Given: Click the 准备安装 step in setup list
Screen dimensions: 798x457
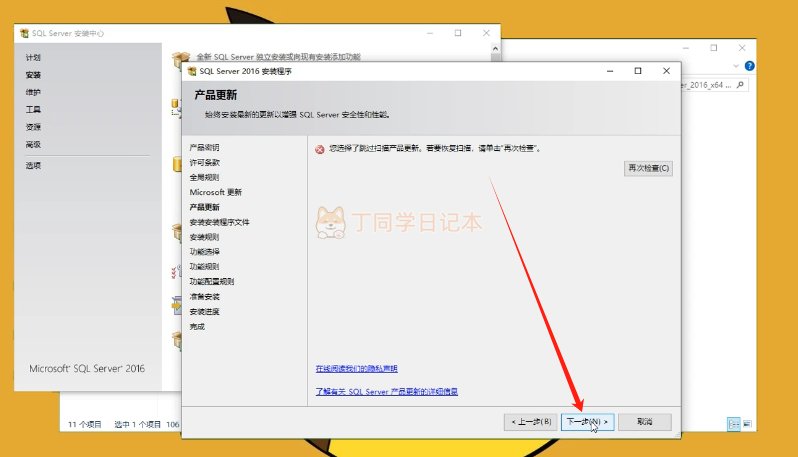Looking at the screenshot, I should (204, 296).
